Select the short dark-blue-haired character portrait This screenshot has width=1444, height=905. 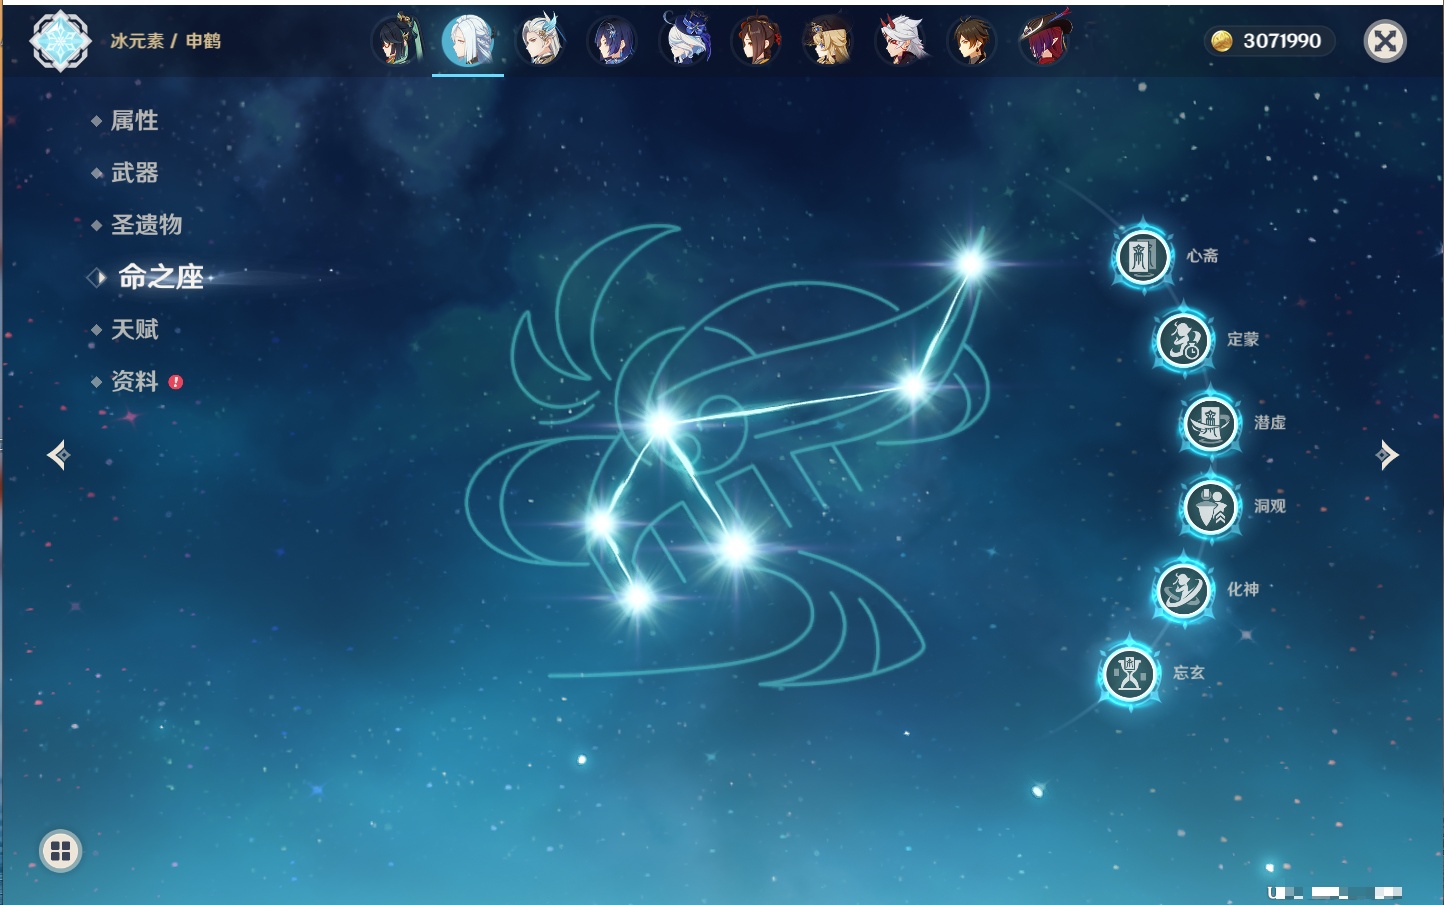coord(612,41)
